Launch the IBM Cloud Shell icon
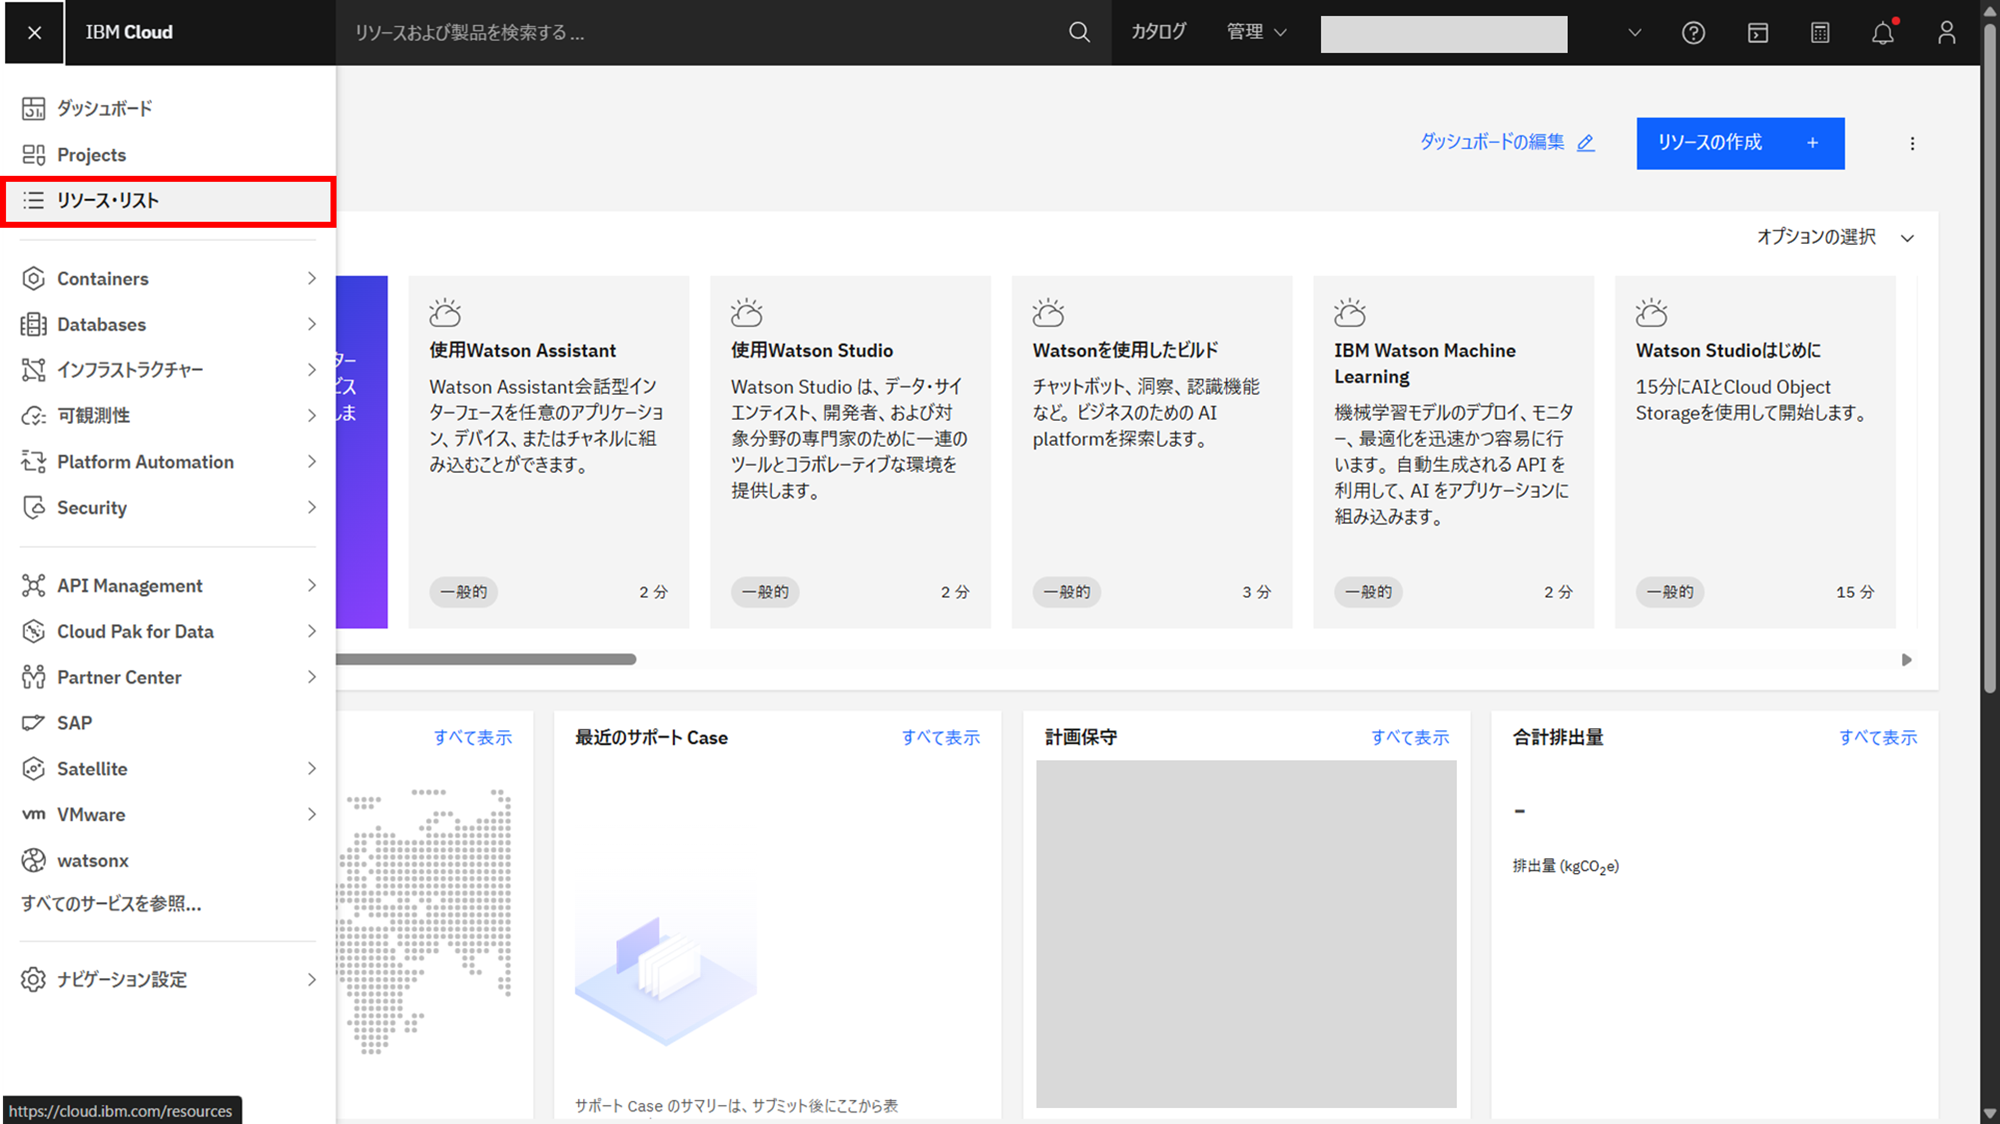Image resolution: width=2000 pixels, height=1124 pixels. [1757, 33]
